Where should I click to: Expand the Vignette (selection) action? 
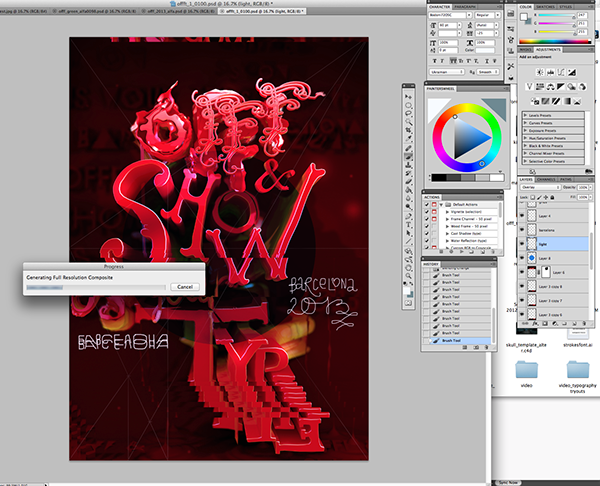point(447,212)
